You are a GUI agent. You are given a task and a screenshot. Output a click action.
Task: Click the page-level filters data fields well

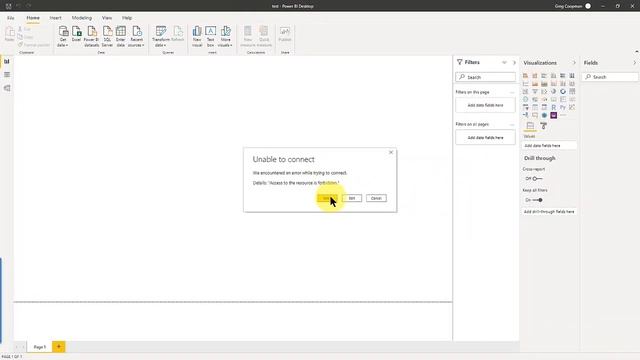point(485,105)
